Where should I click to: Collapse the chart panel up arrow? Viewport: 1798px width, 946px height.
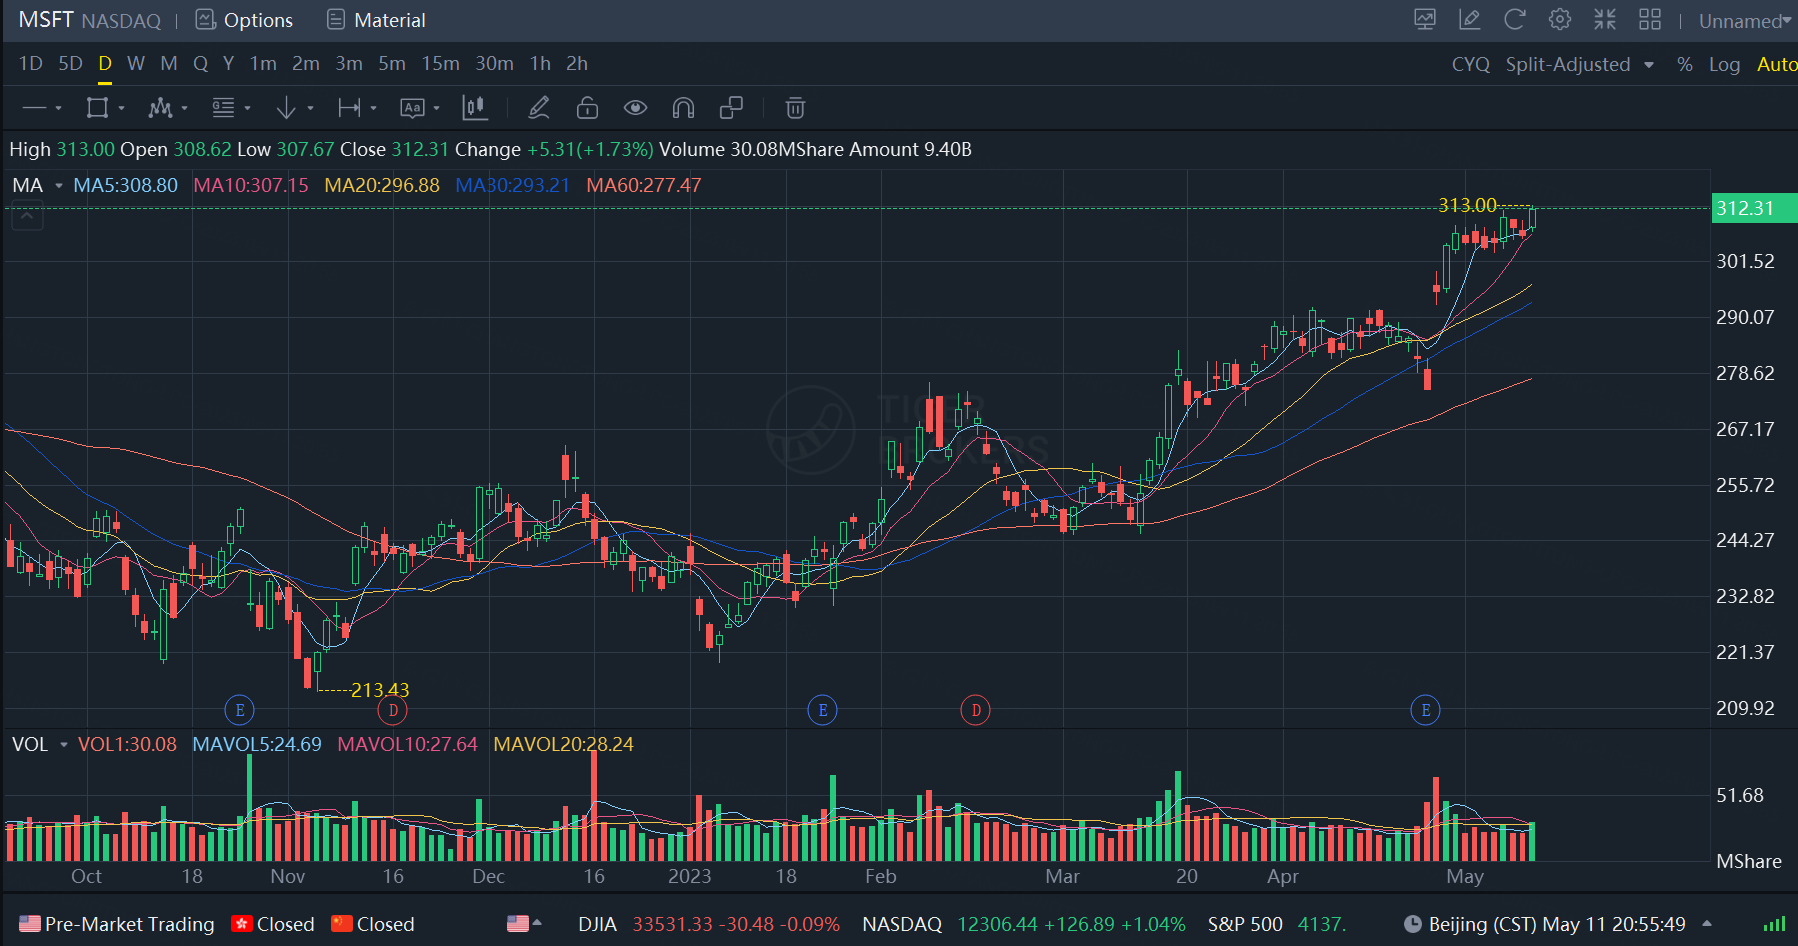click(27, 216)
